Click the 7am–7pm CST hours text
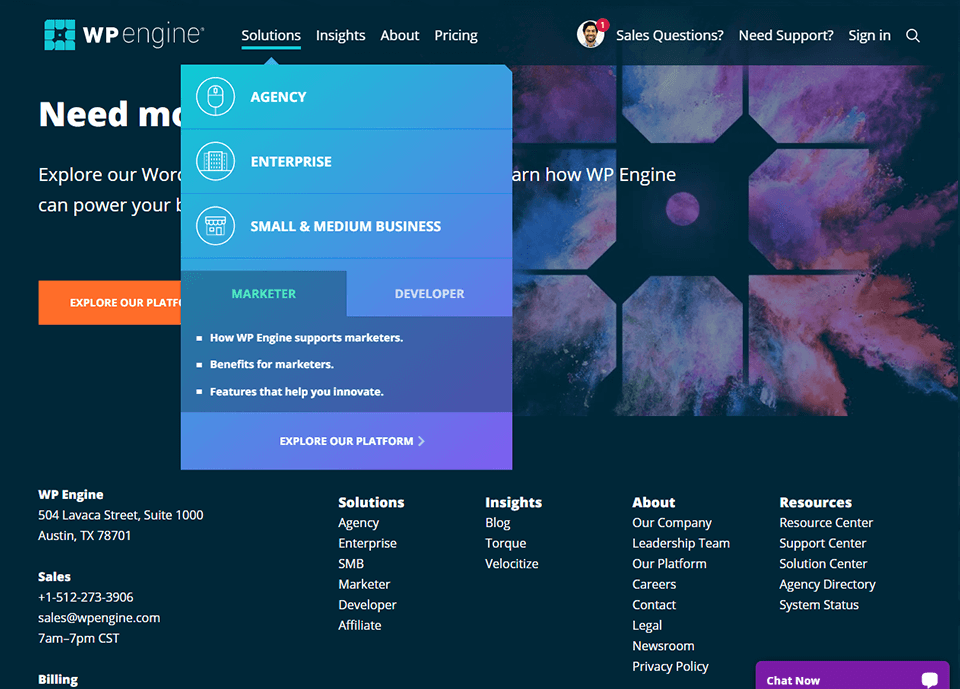Viewport: 960px width, 689px height. coord(78,638)
